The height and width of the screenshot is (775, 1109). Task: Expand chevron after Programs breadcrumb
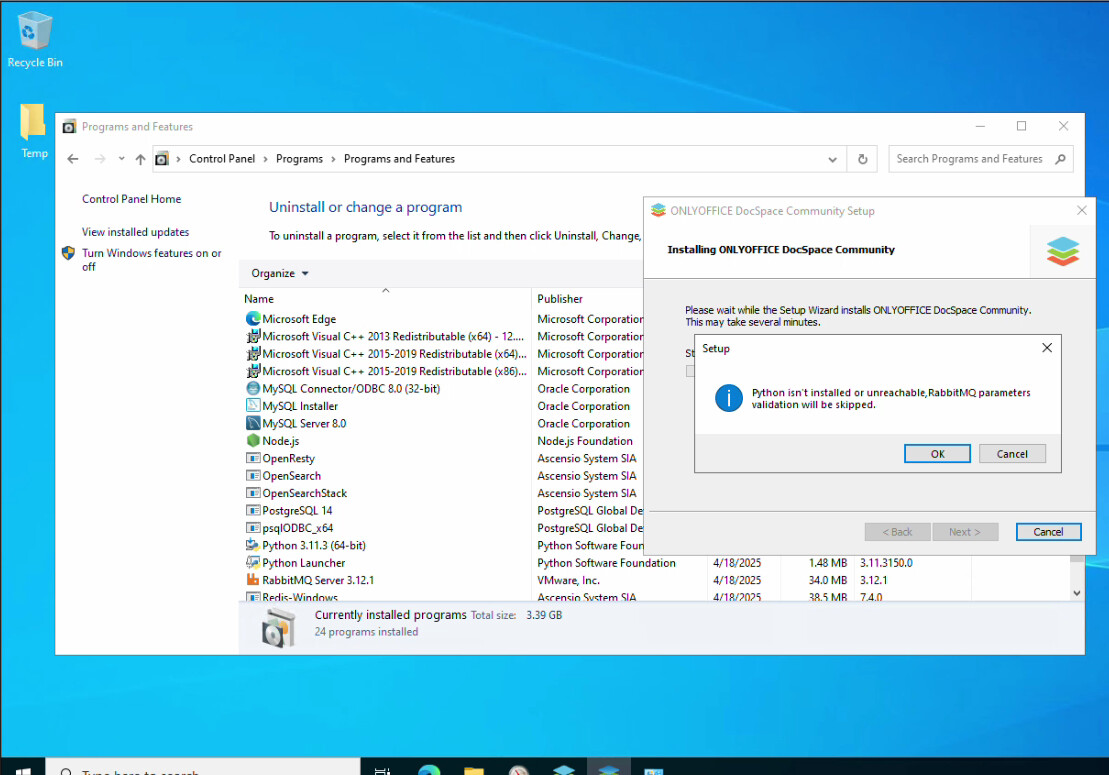(x=333, y=159)
